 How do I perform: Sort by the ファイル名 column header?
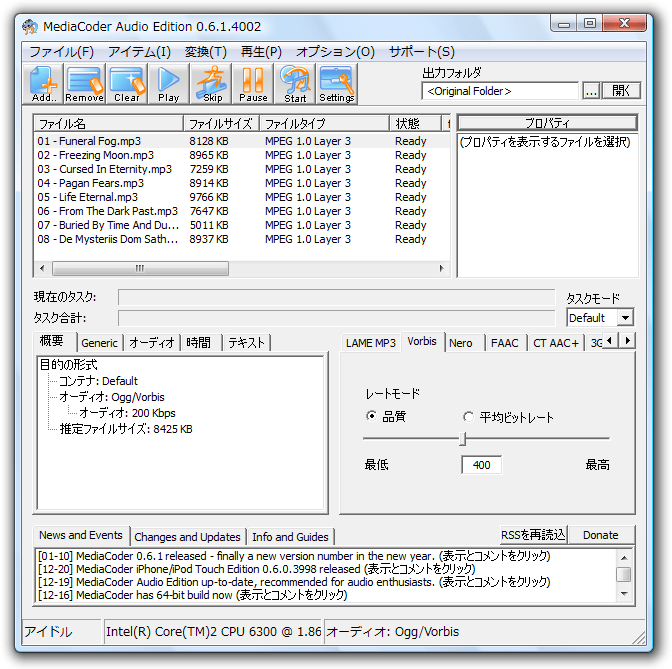click(x=108, y=124)
